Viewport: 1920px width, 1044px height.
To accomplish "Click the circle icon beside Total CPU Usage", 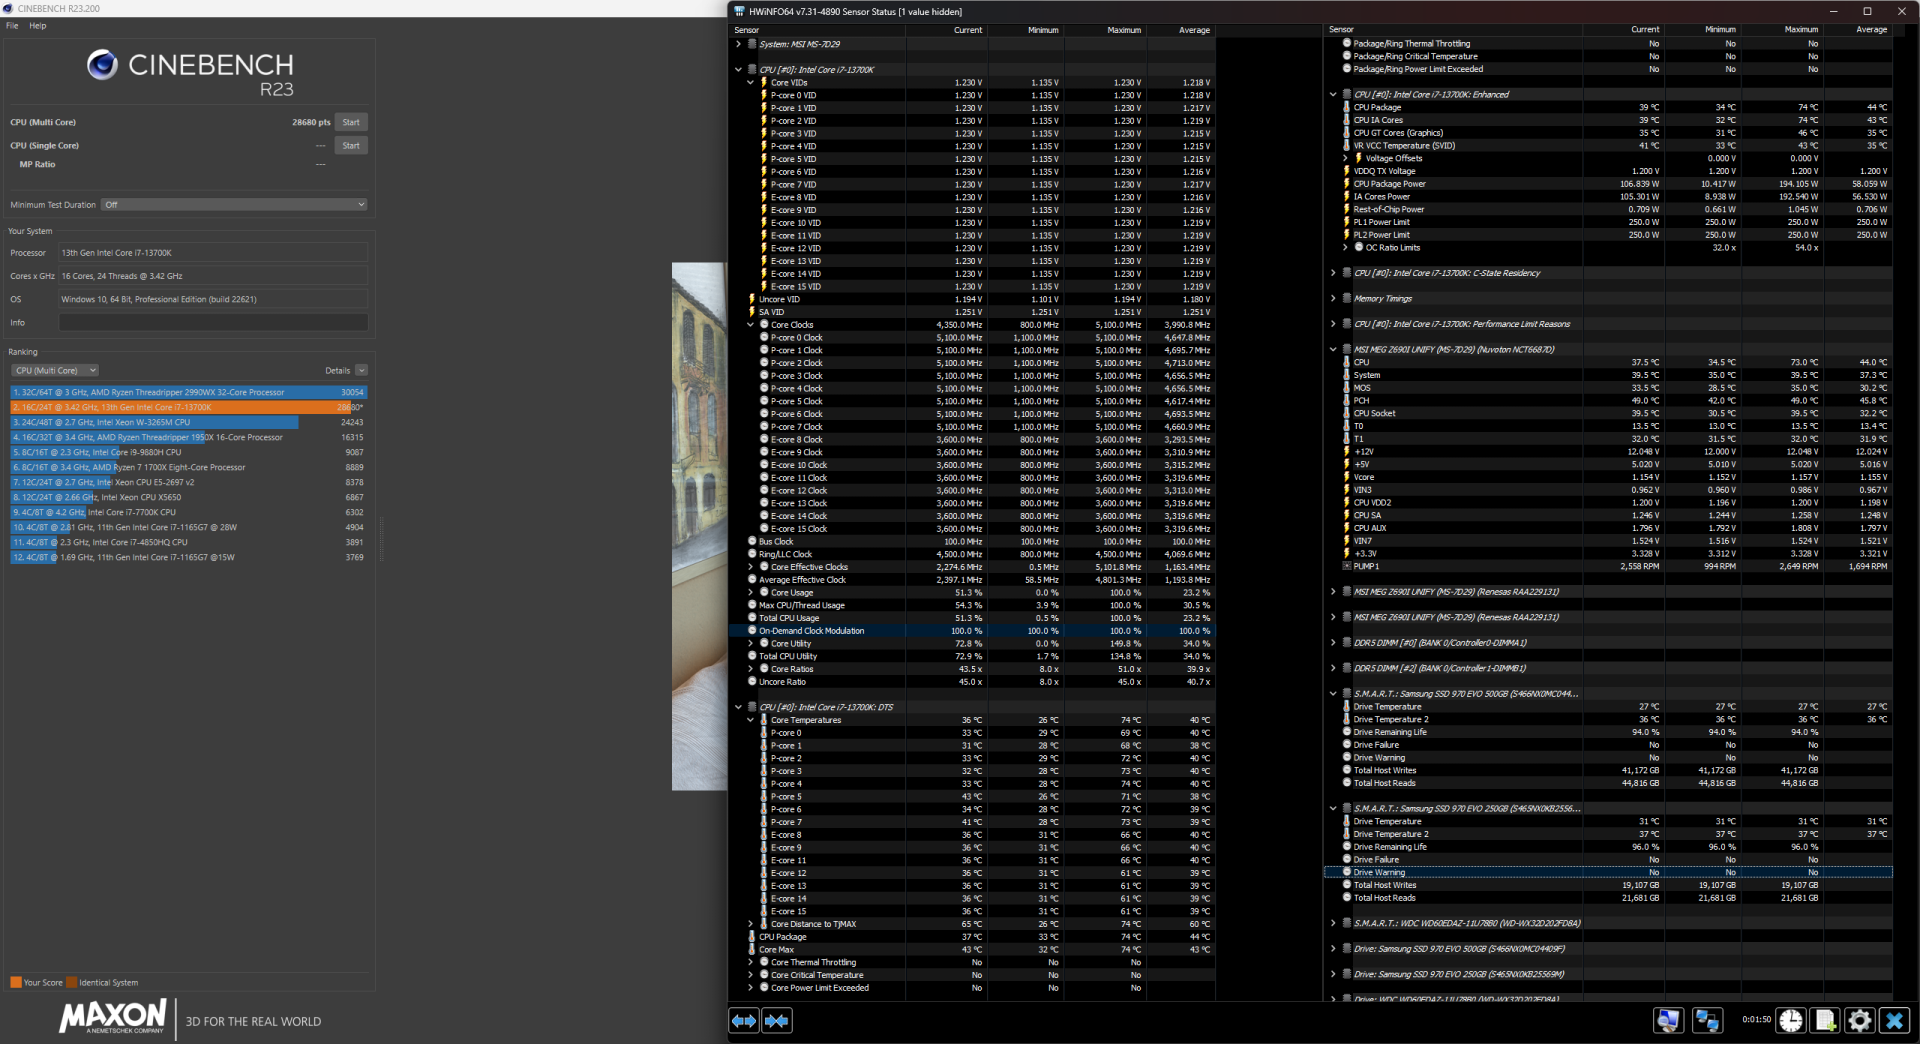I will (x=752, y=618).
